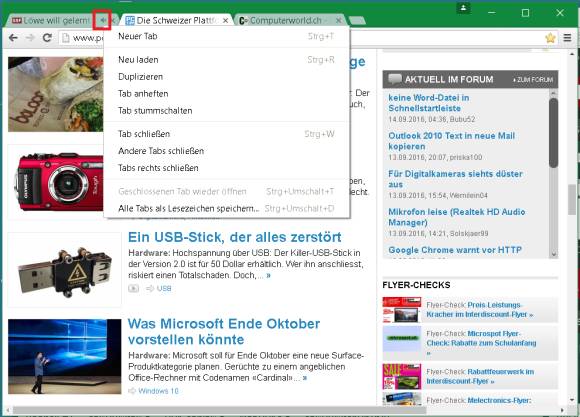Follow the » read more link of the USB-Stick teaser
580x417 pixels.
coord(268,275)
